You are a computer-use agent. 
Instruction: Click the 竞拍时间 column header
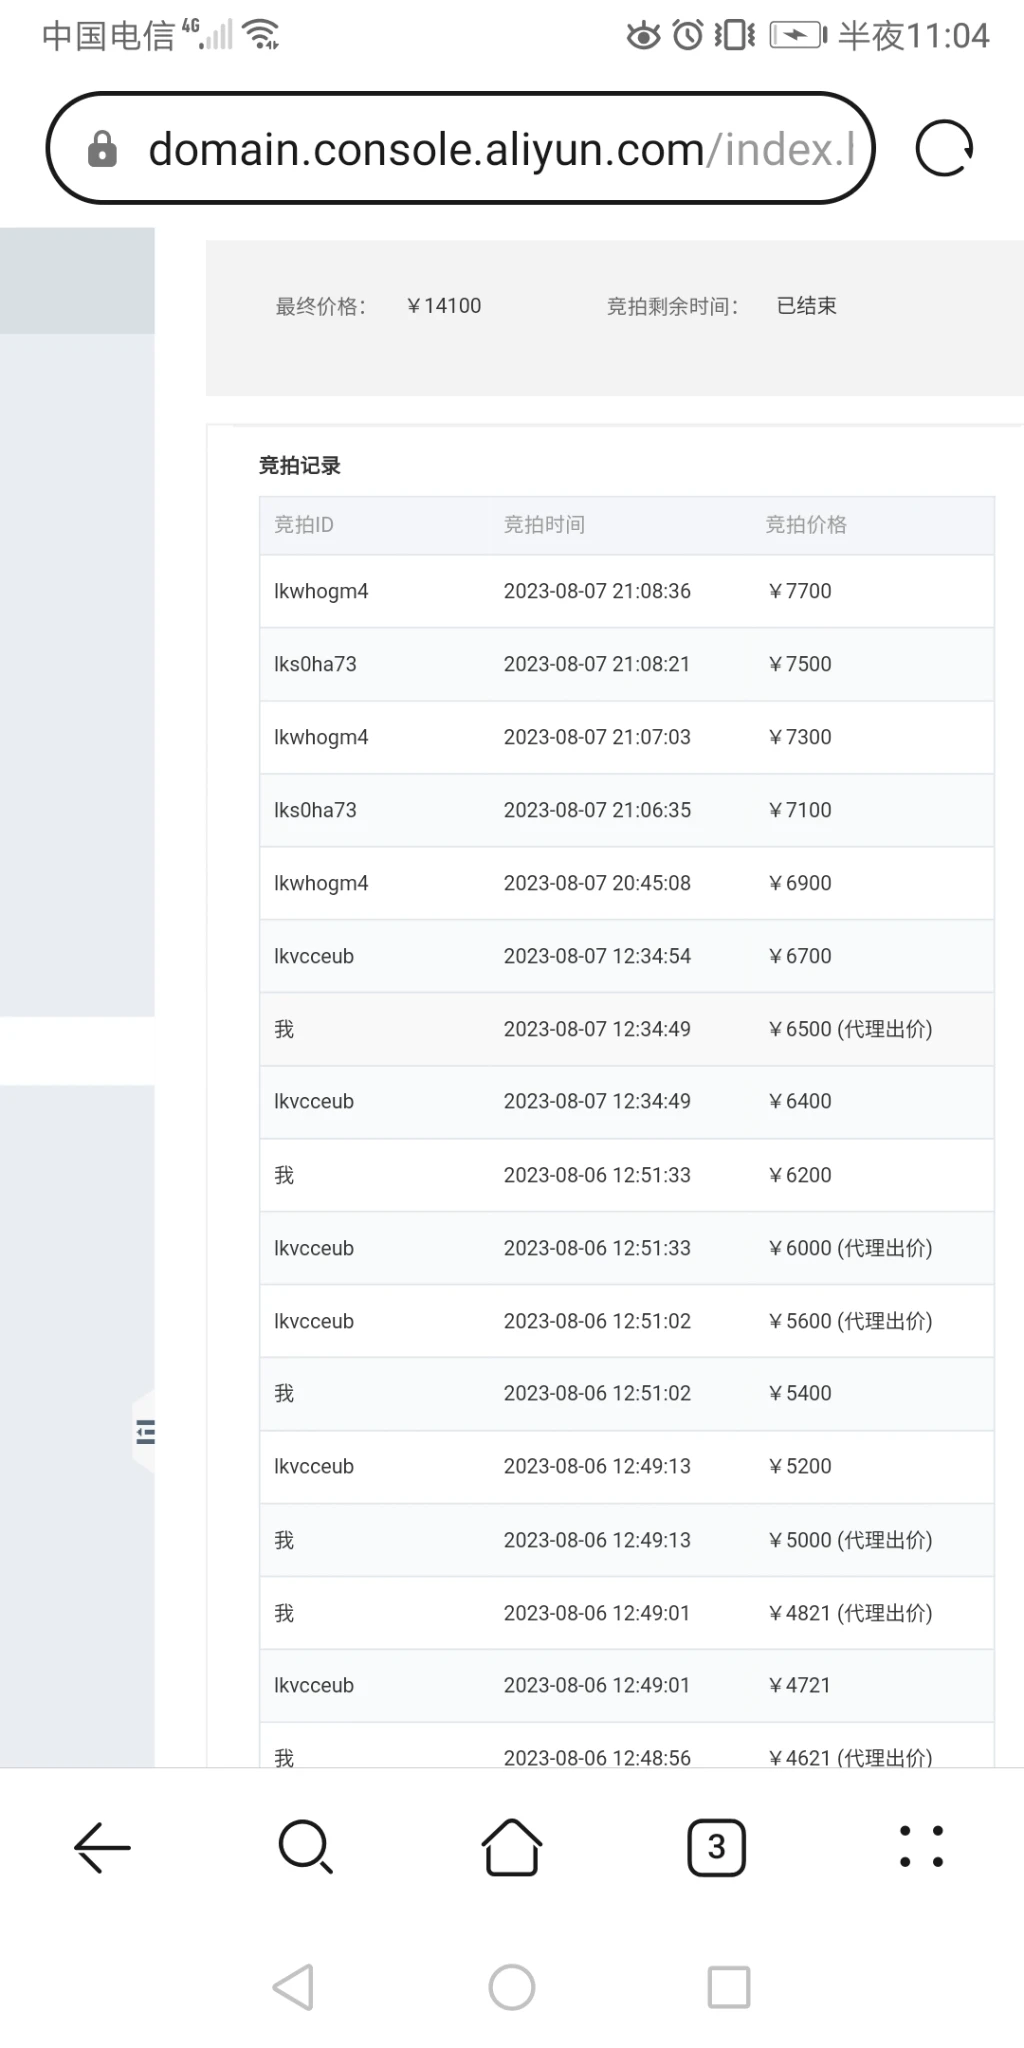click(544, 525)
